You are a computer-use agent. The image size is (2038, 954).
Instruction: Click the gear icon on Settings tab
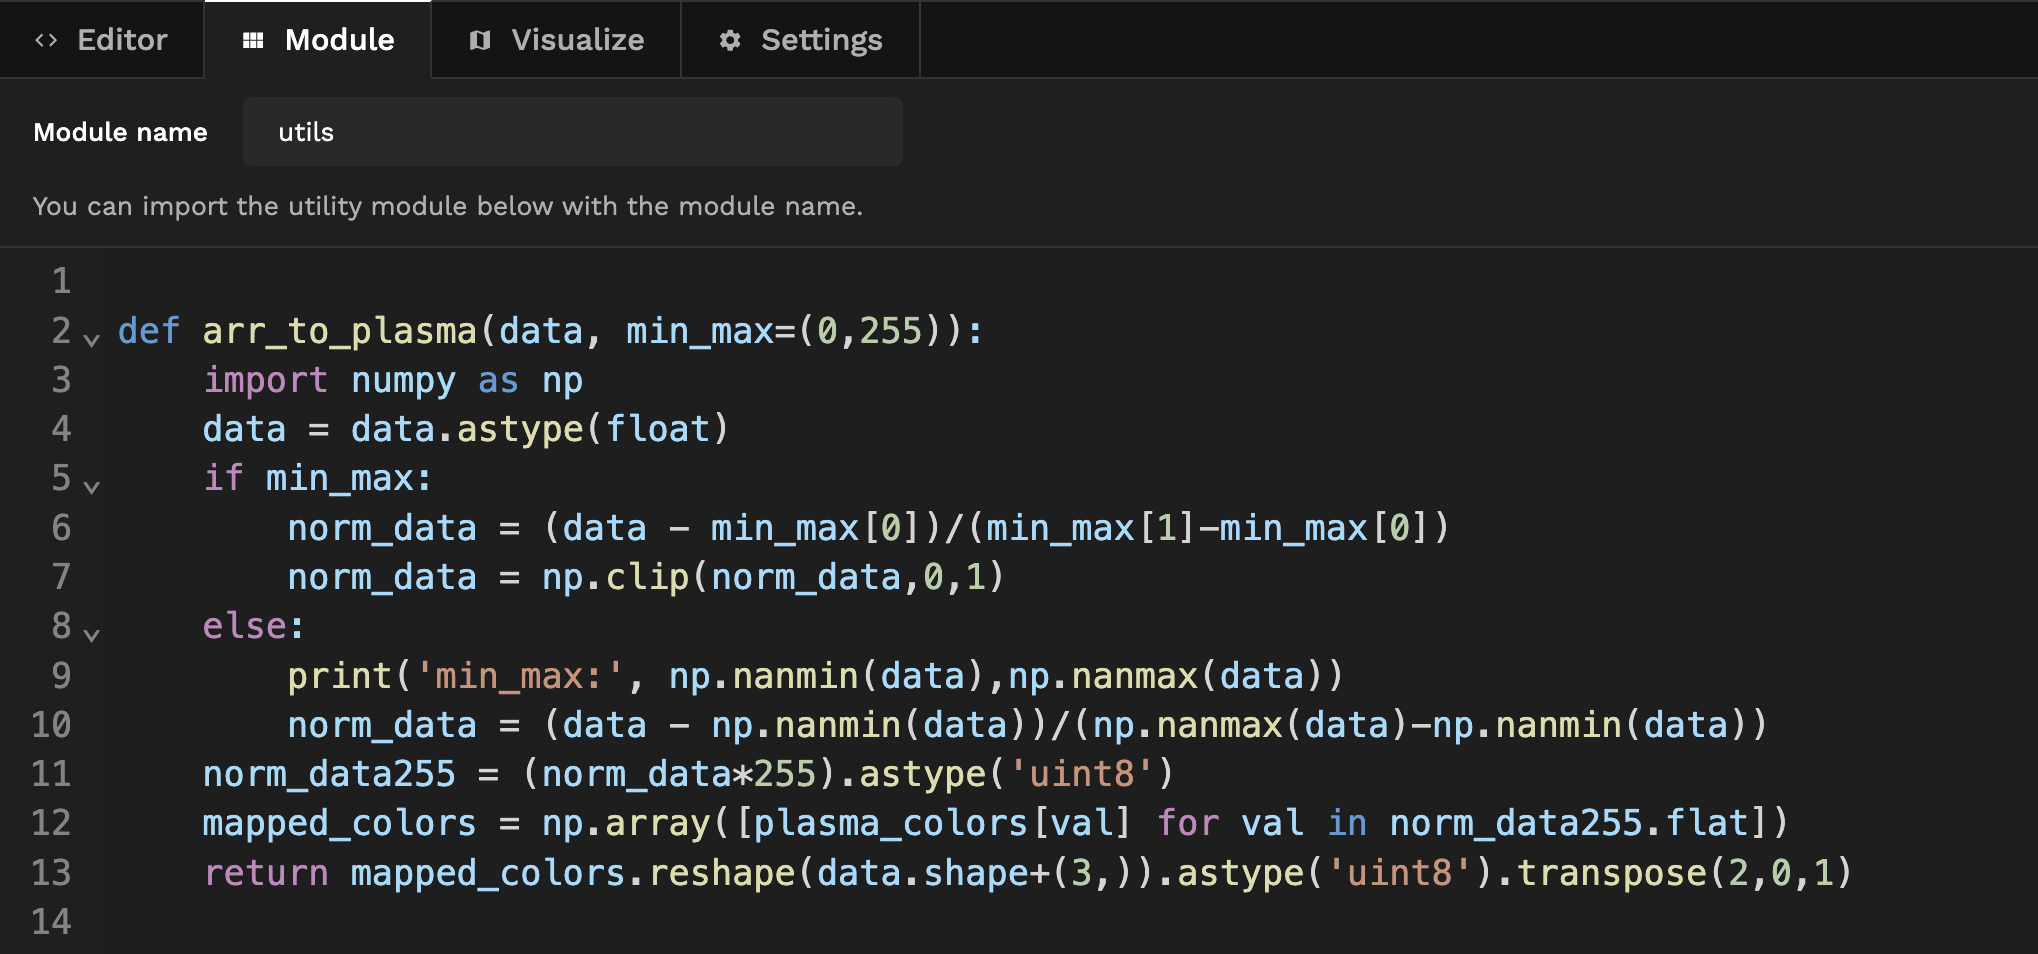pyautogui.click(x=730, y=40)
